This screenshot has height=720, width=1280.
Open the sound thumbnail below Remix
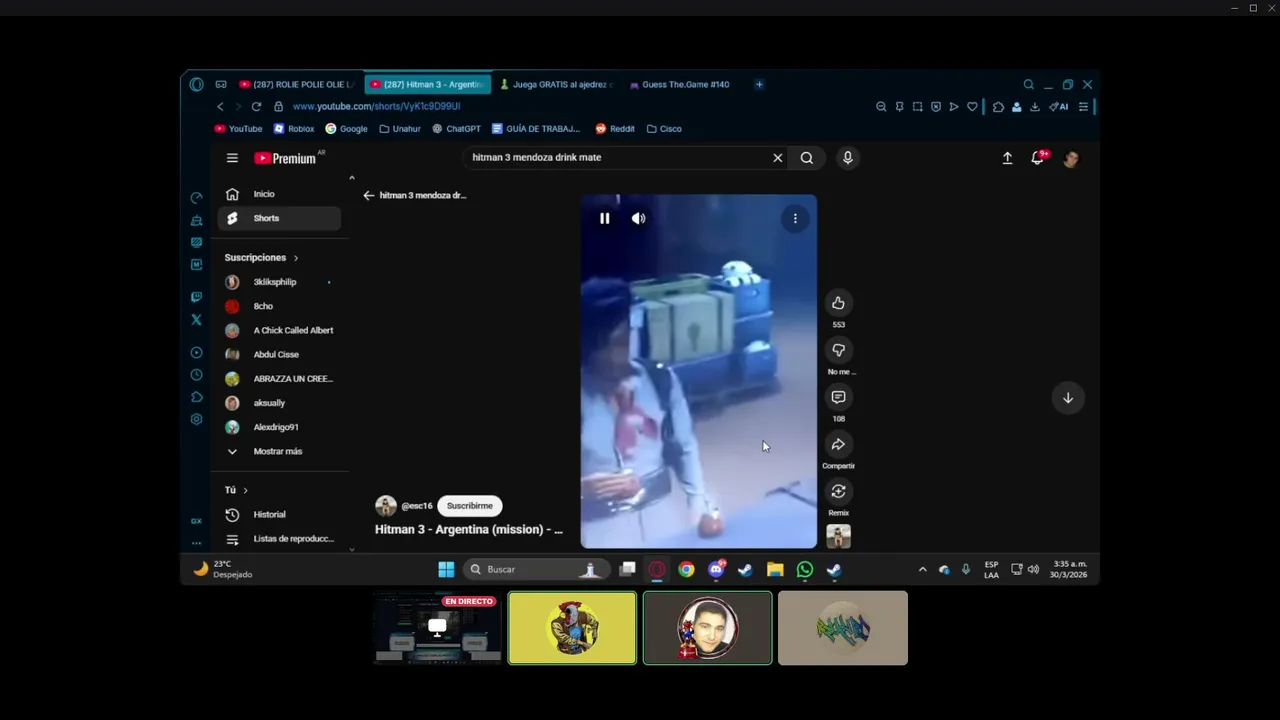(x=838, y=536)
